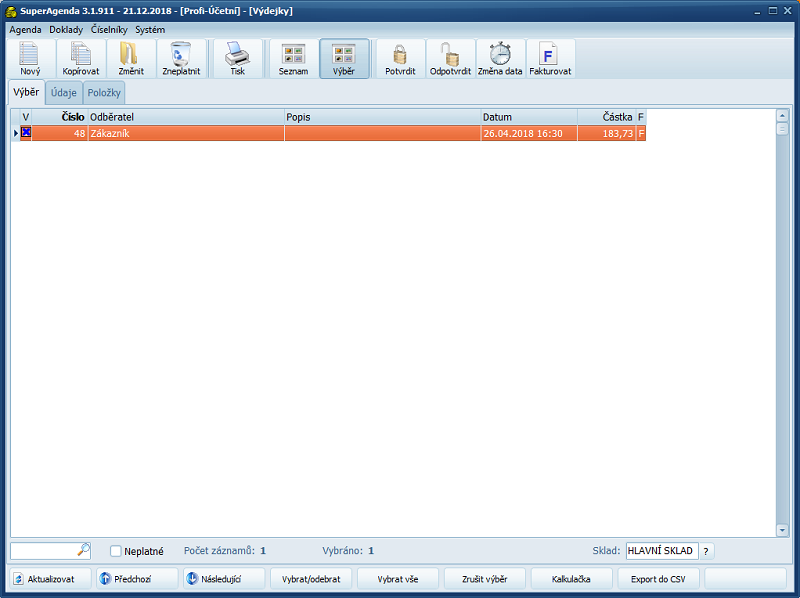
Task: Toggle the Neplatné checkbox
Action: 116,551
